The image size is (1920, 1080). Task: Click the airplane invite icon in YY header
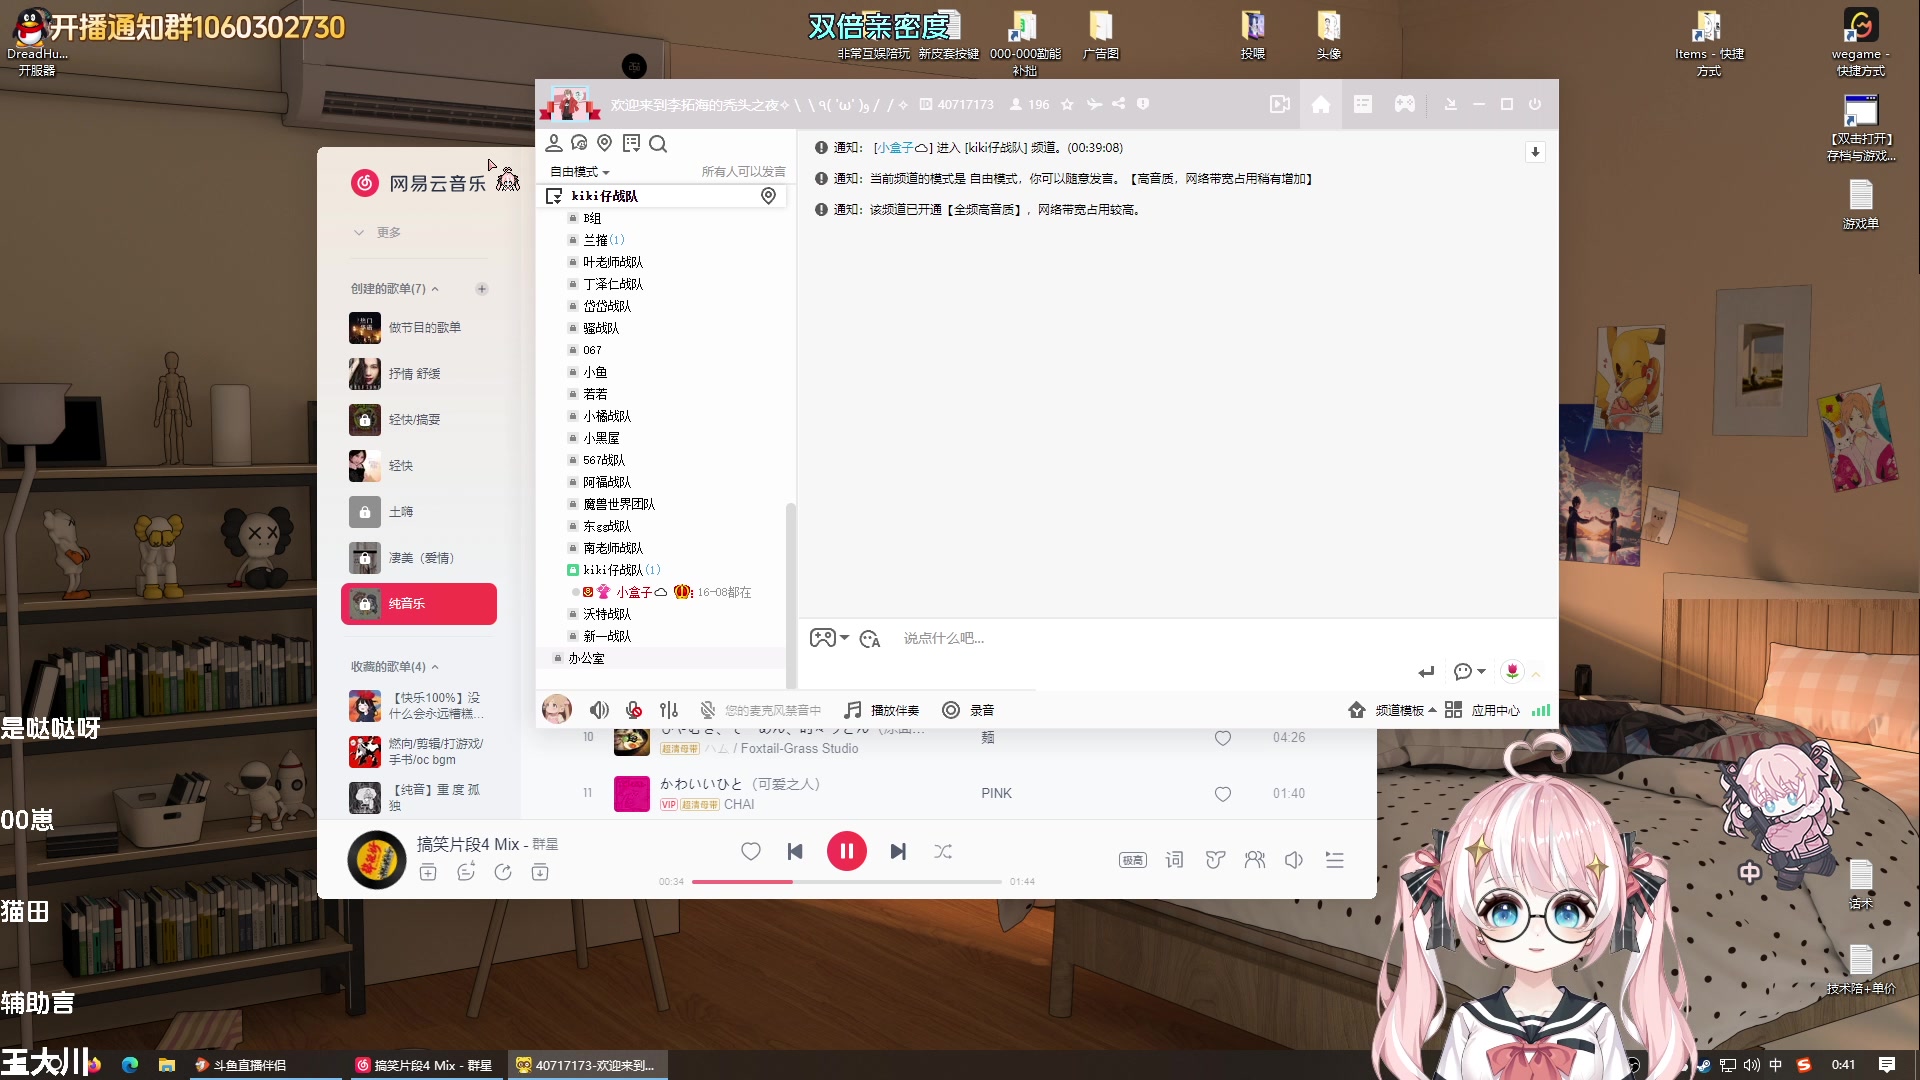point(1094,104)
